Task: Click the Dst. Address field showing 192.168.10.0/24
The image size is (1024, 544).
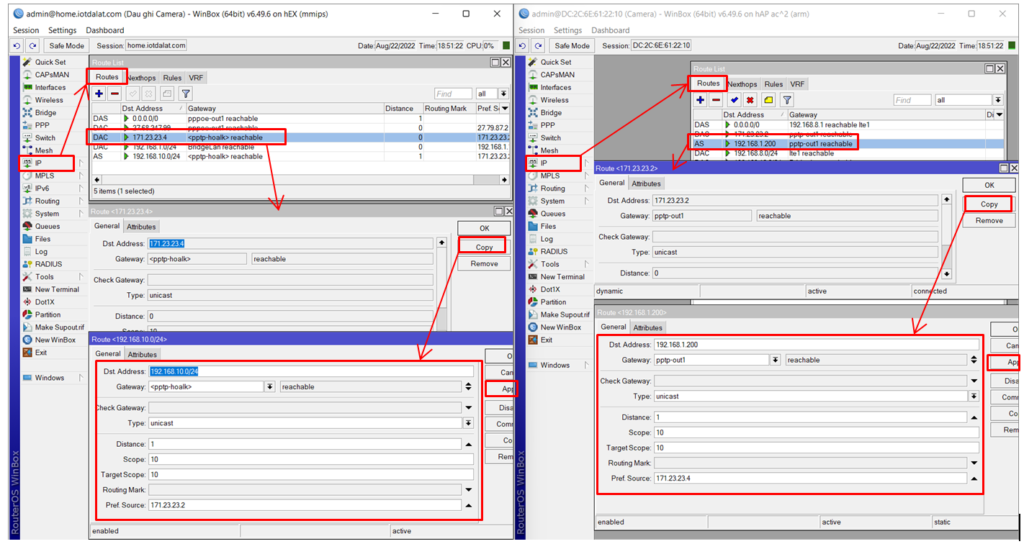Action: pos(310,371)
